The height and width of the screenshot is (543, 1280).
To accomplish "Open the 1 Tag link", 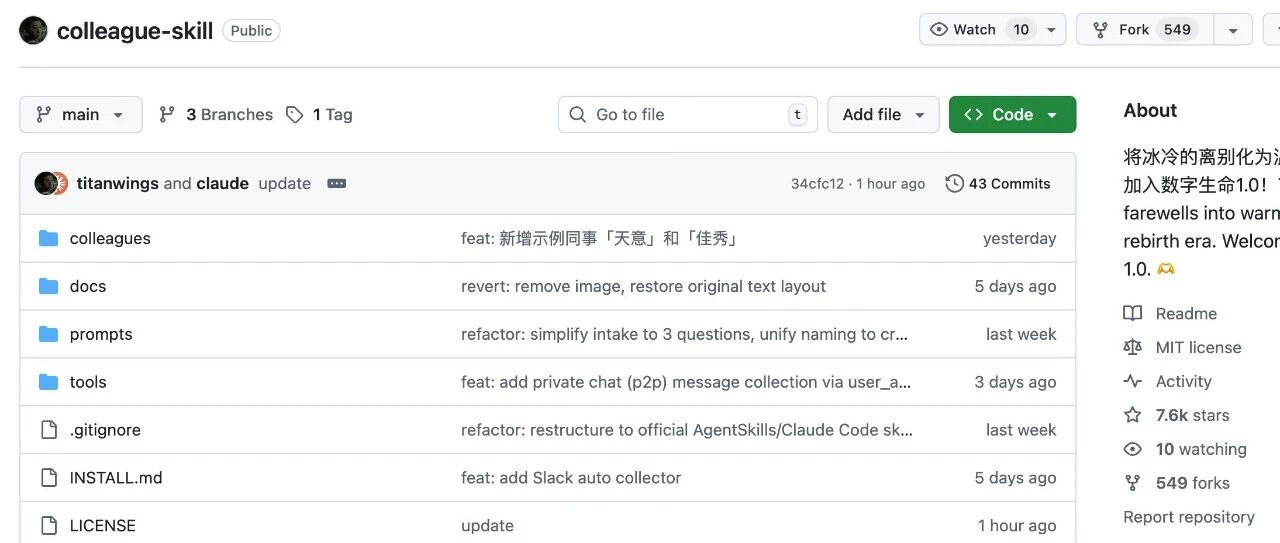I will coord(332,114).
